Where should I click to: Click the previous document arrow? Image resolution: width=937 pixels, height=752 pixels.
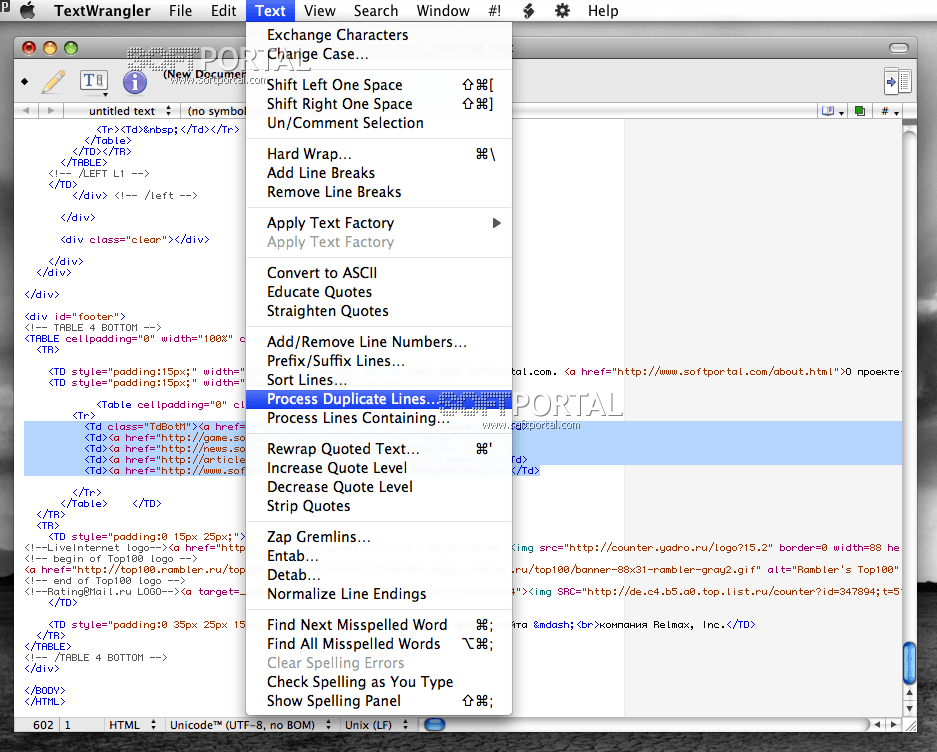coord(25,111)
